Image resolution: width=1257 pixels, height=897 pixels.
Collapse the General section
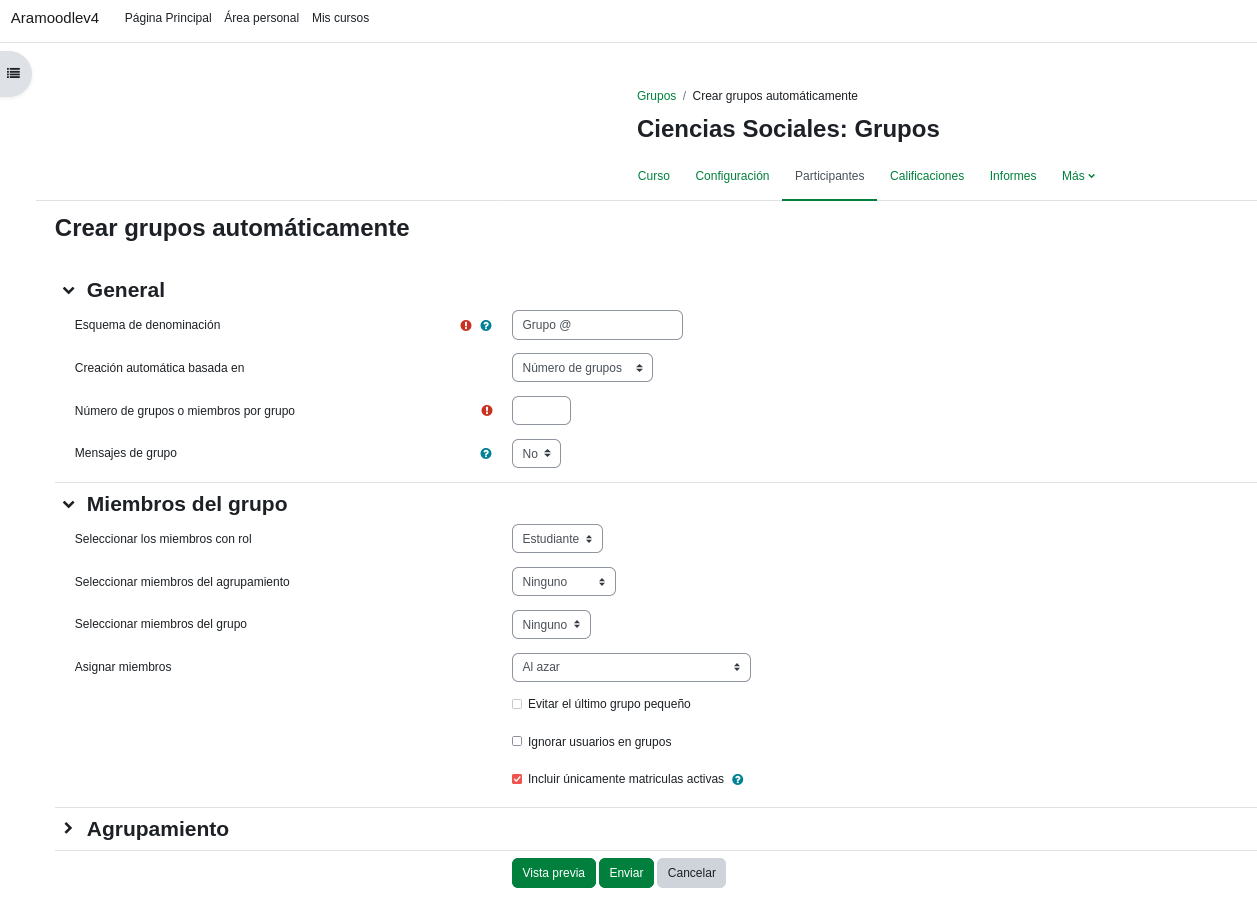68,290
